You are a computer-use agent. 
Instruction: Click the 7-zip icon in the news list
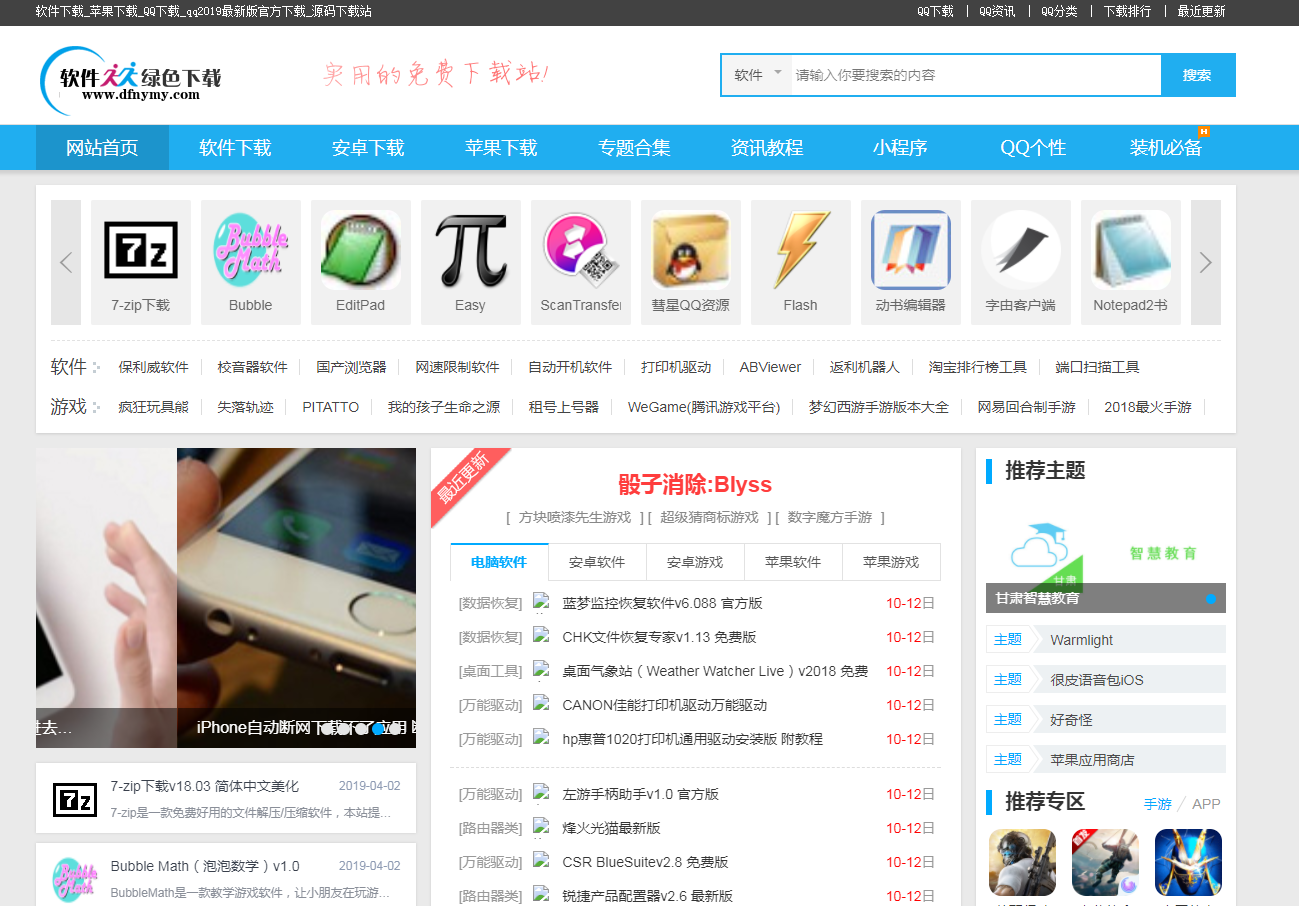(75, 799)
